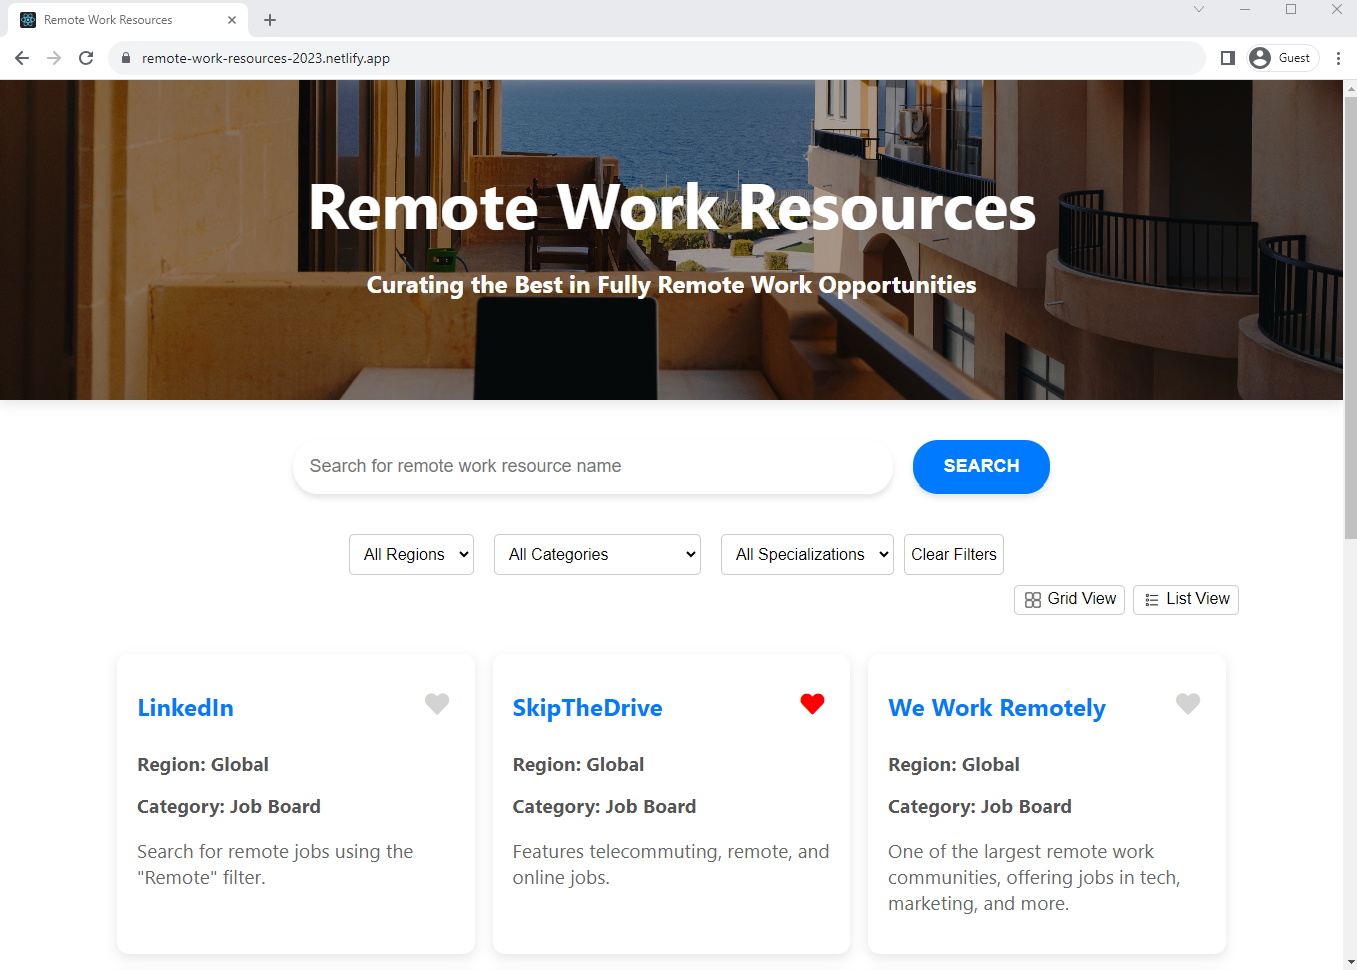The width and height of the screenshot is (1357, 970).
Task: Click the 'Curating the Best' subtitle
Action: (671, 285)
